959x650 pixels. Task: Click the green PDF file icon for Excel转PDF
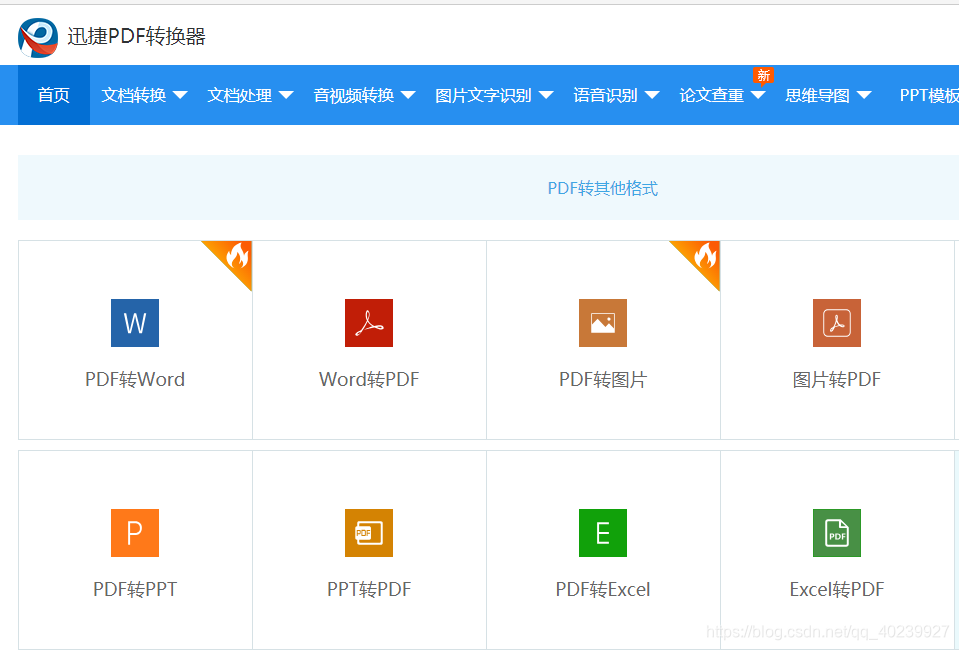click(x=837, y=533)
